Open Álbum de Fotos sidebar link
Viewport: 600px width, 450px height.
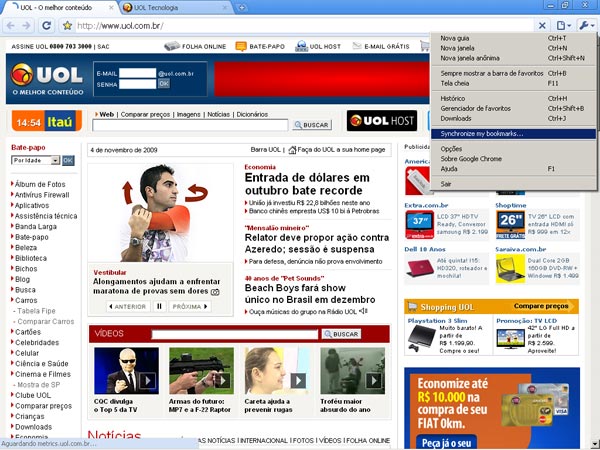coord(40,184)
